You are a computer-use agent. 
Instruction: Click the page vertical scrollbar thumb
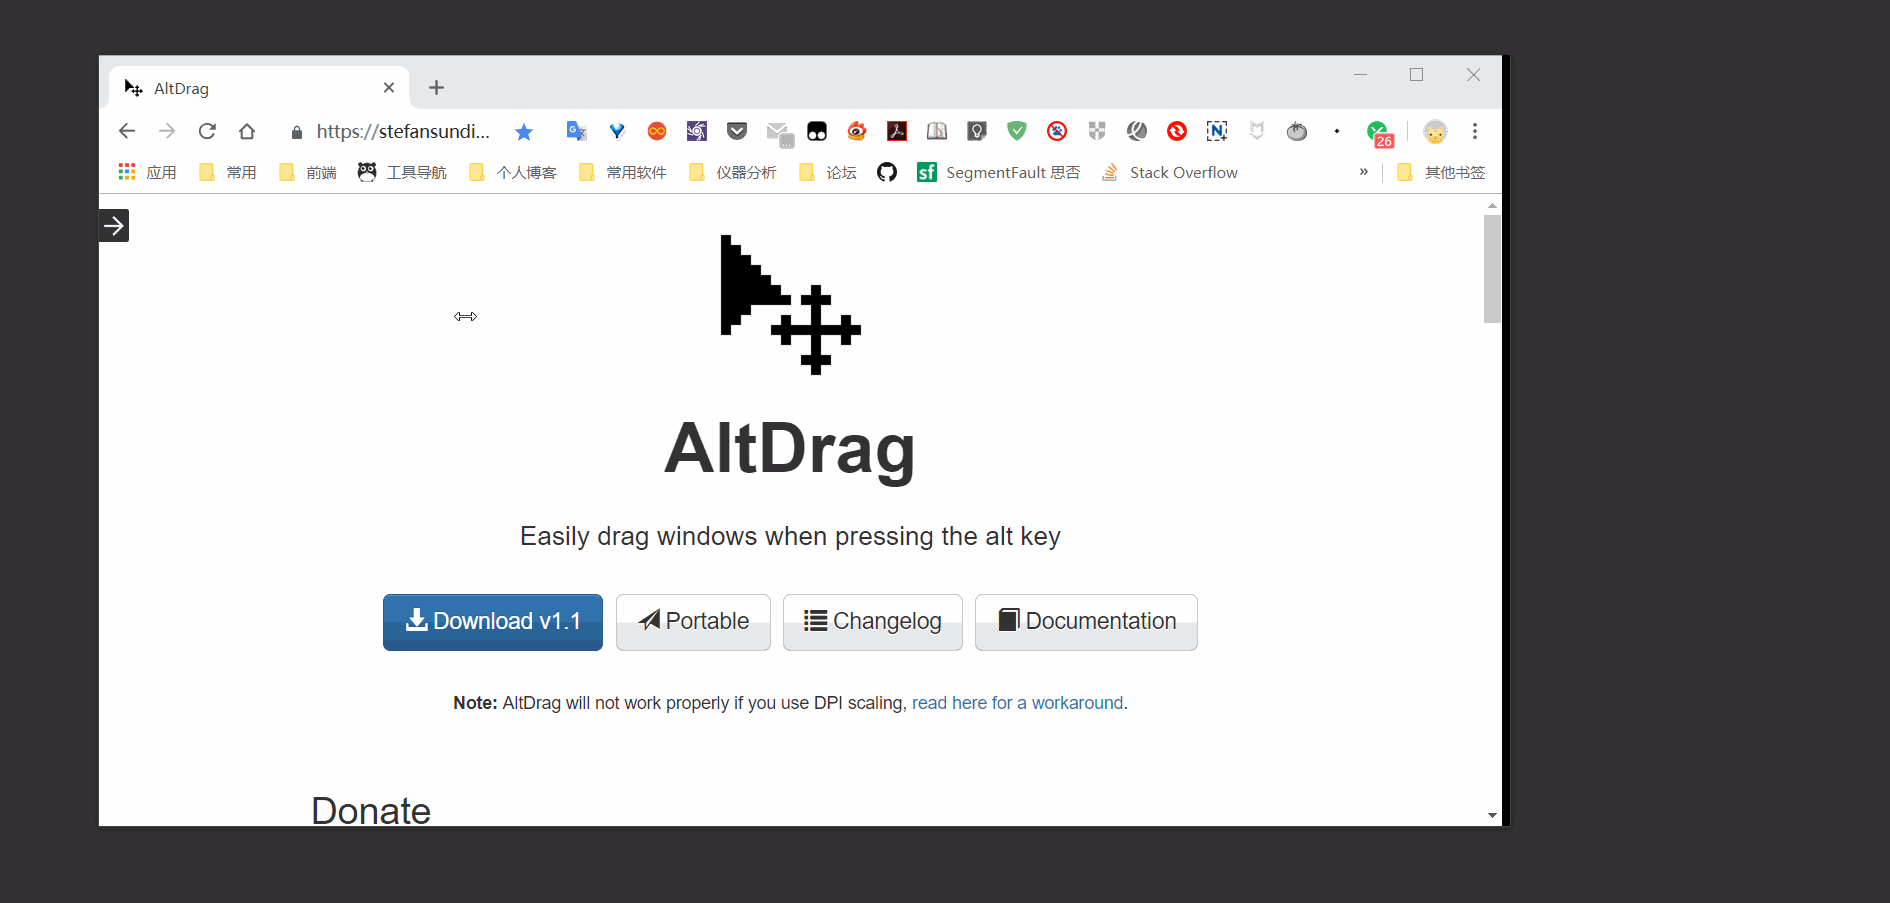1492,268
